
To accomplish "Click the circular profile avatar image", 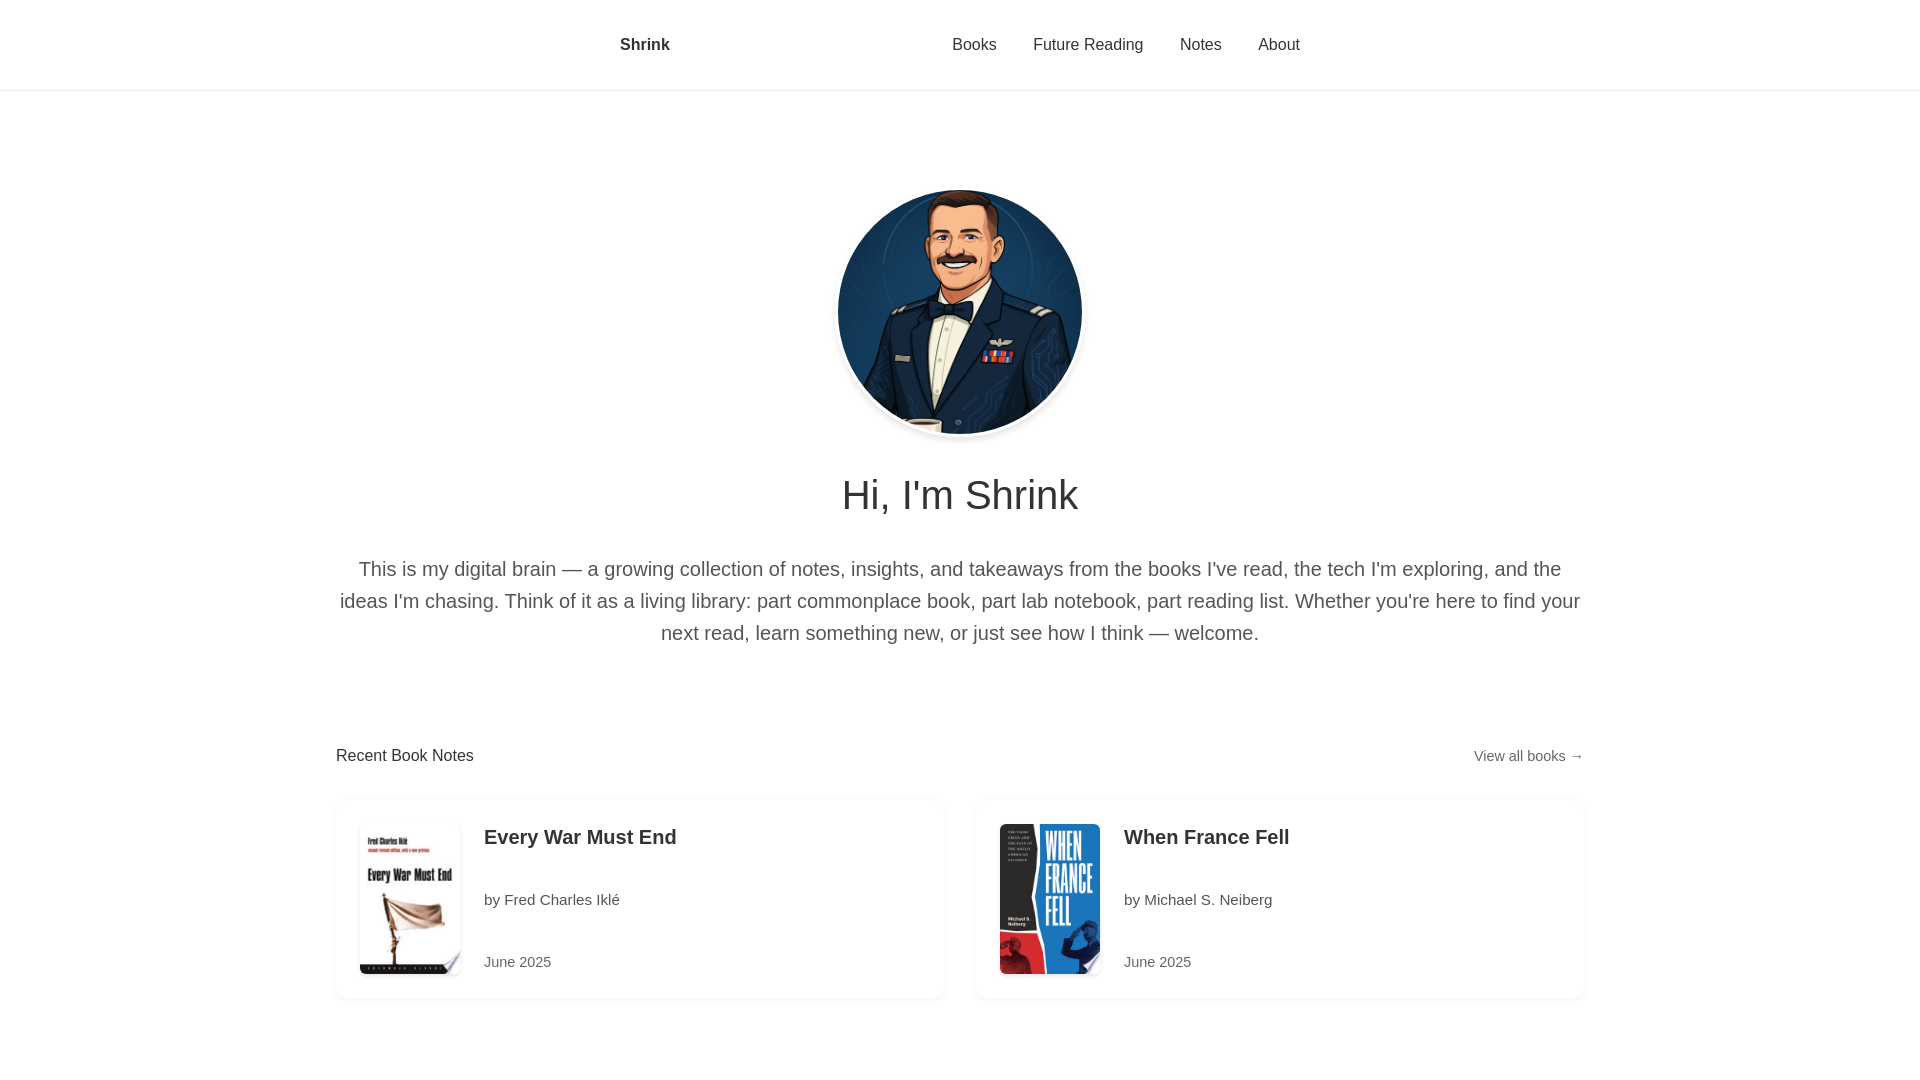I will (960, 312).
